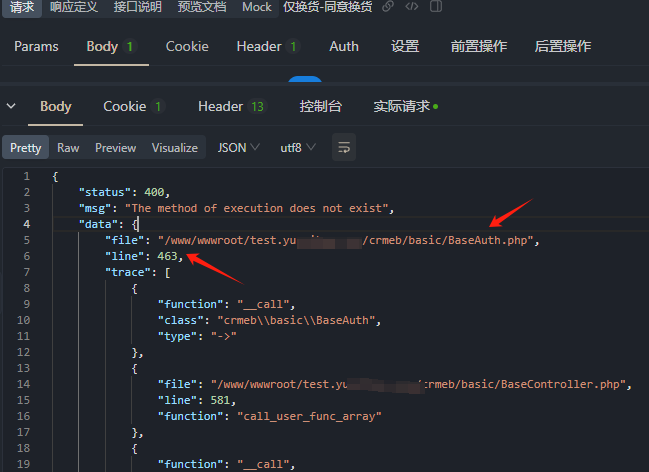Select the Pretty view mode
649x472 pixels.
[26, 147]
